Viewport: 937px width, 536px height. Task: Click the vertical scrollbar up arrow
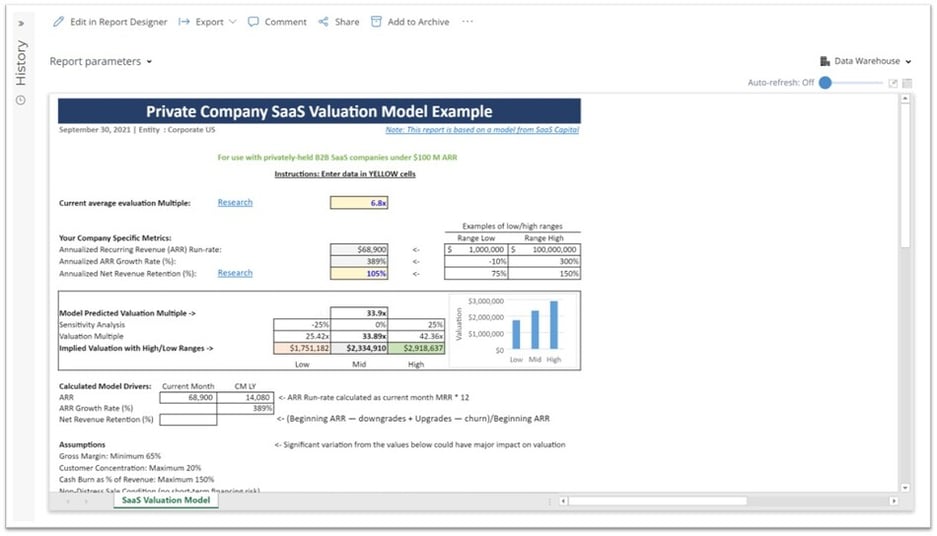[x=905, y=99]
